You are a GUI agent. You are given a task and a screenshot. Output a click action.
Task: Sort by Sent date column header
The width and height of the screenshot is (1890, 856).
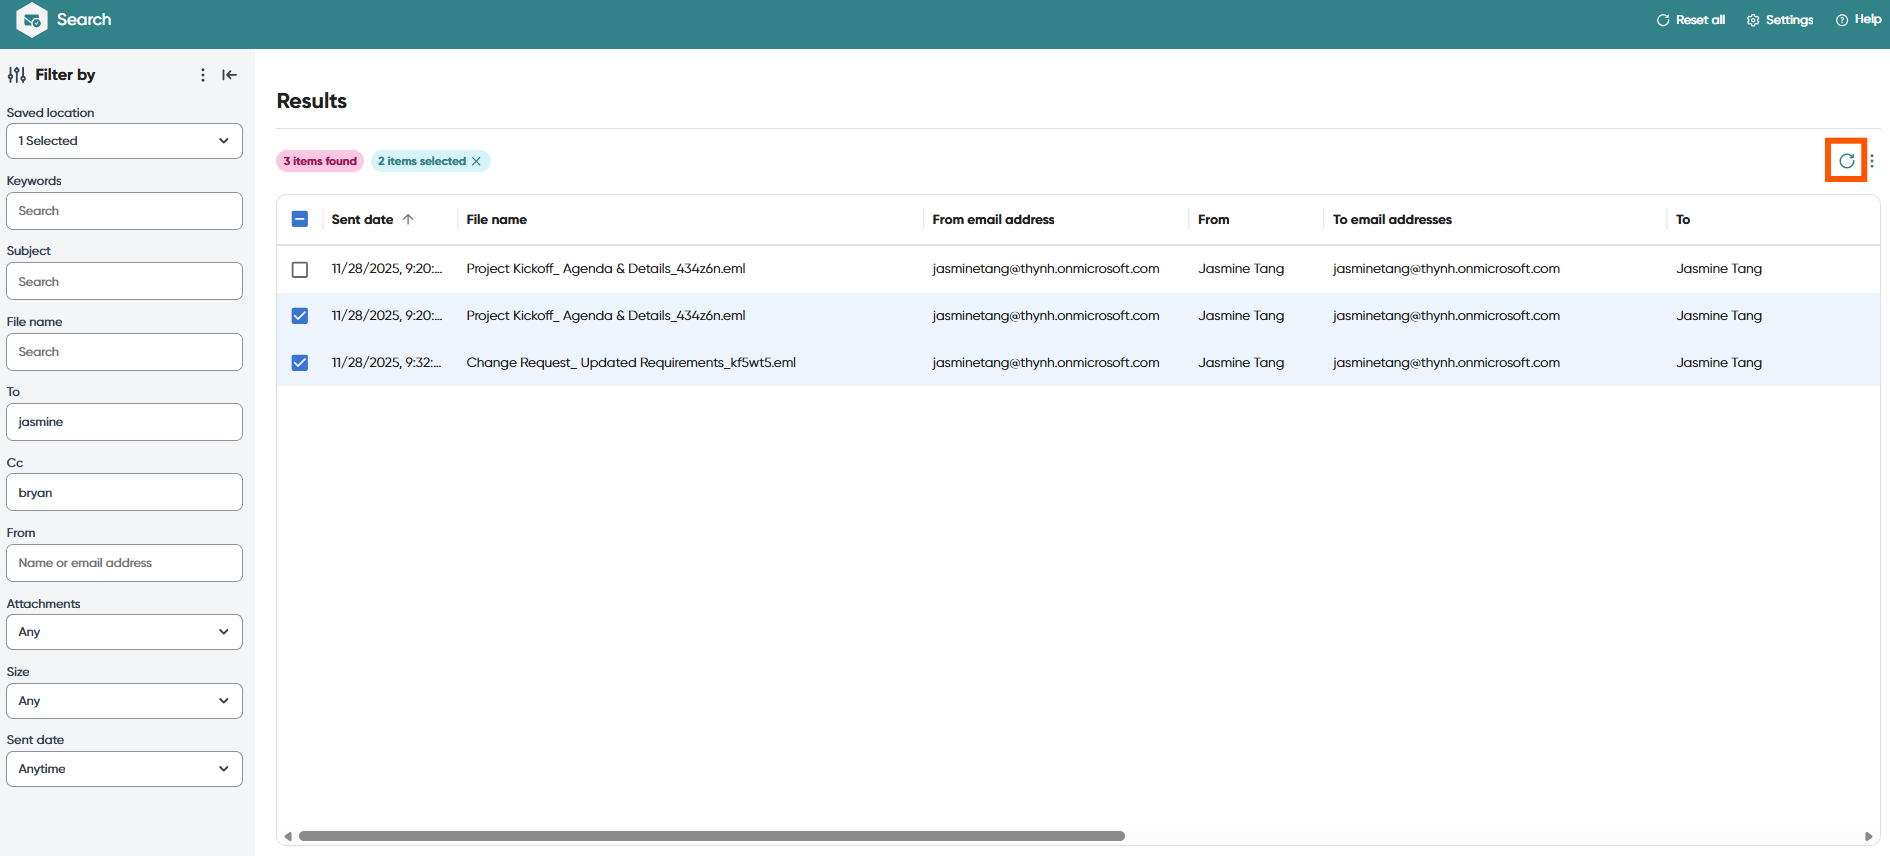[x=362, y=220]
